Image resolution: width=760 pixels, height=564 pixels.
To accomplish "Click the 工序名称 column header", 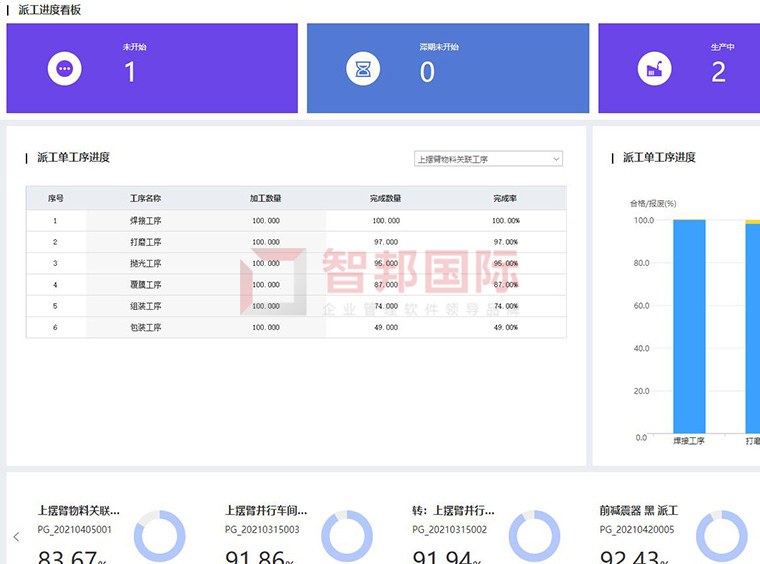I will [145, 198].
